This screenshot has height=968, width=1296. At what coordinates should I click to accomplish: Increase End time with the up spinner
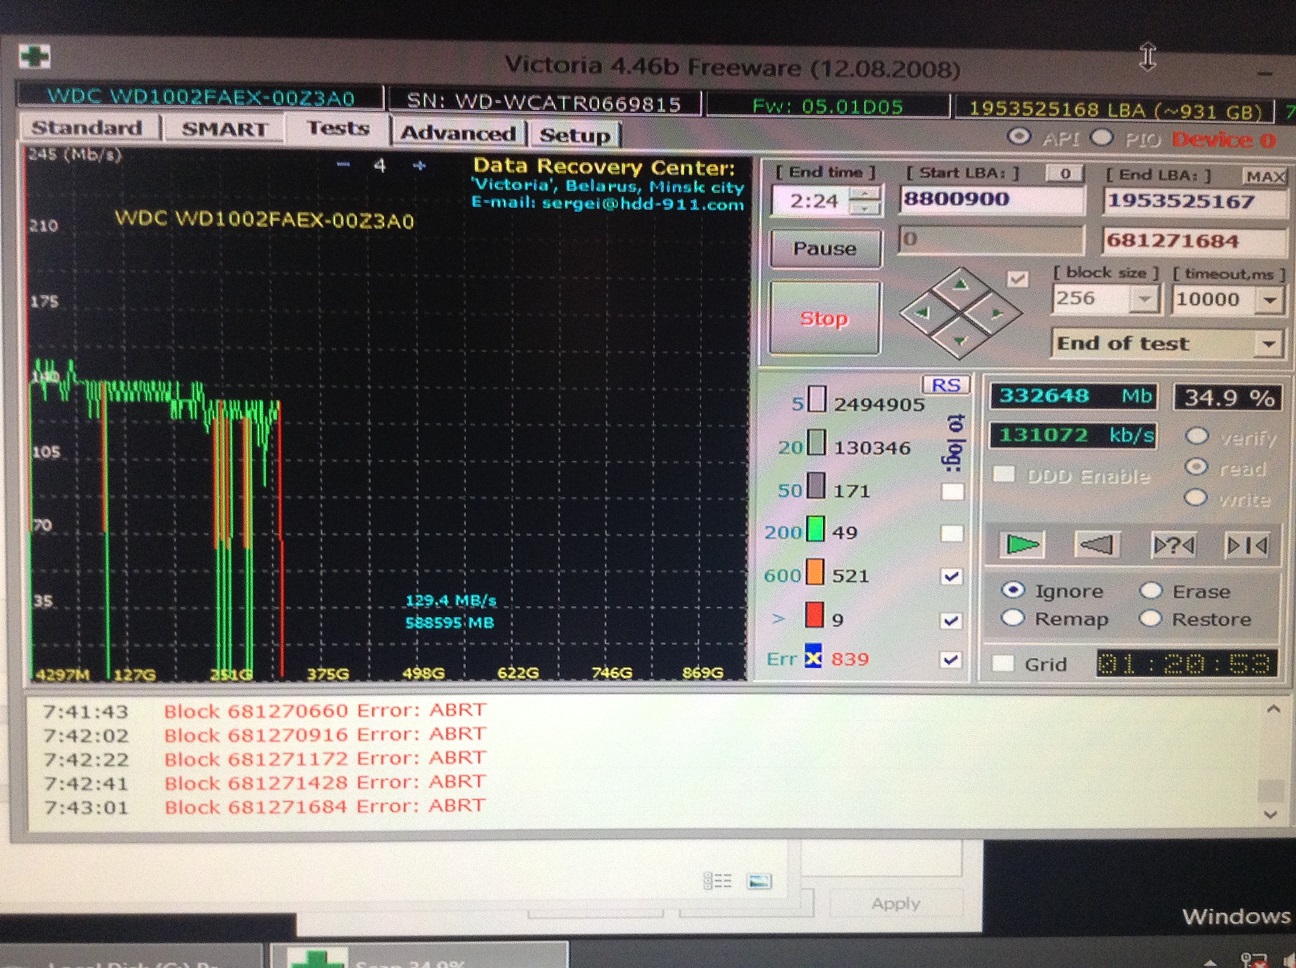pos(864,193)
